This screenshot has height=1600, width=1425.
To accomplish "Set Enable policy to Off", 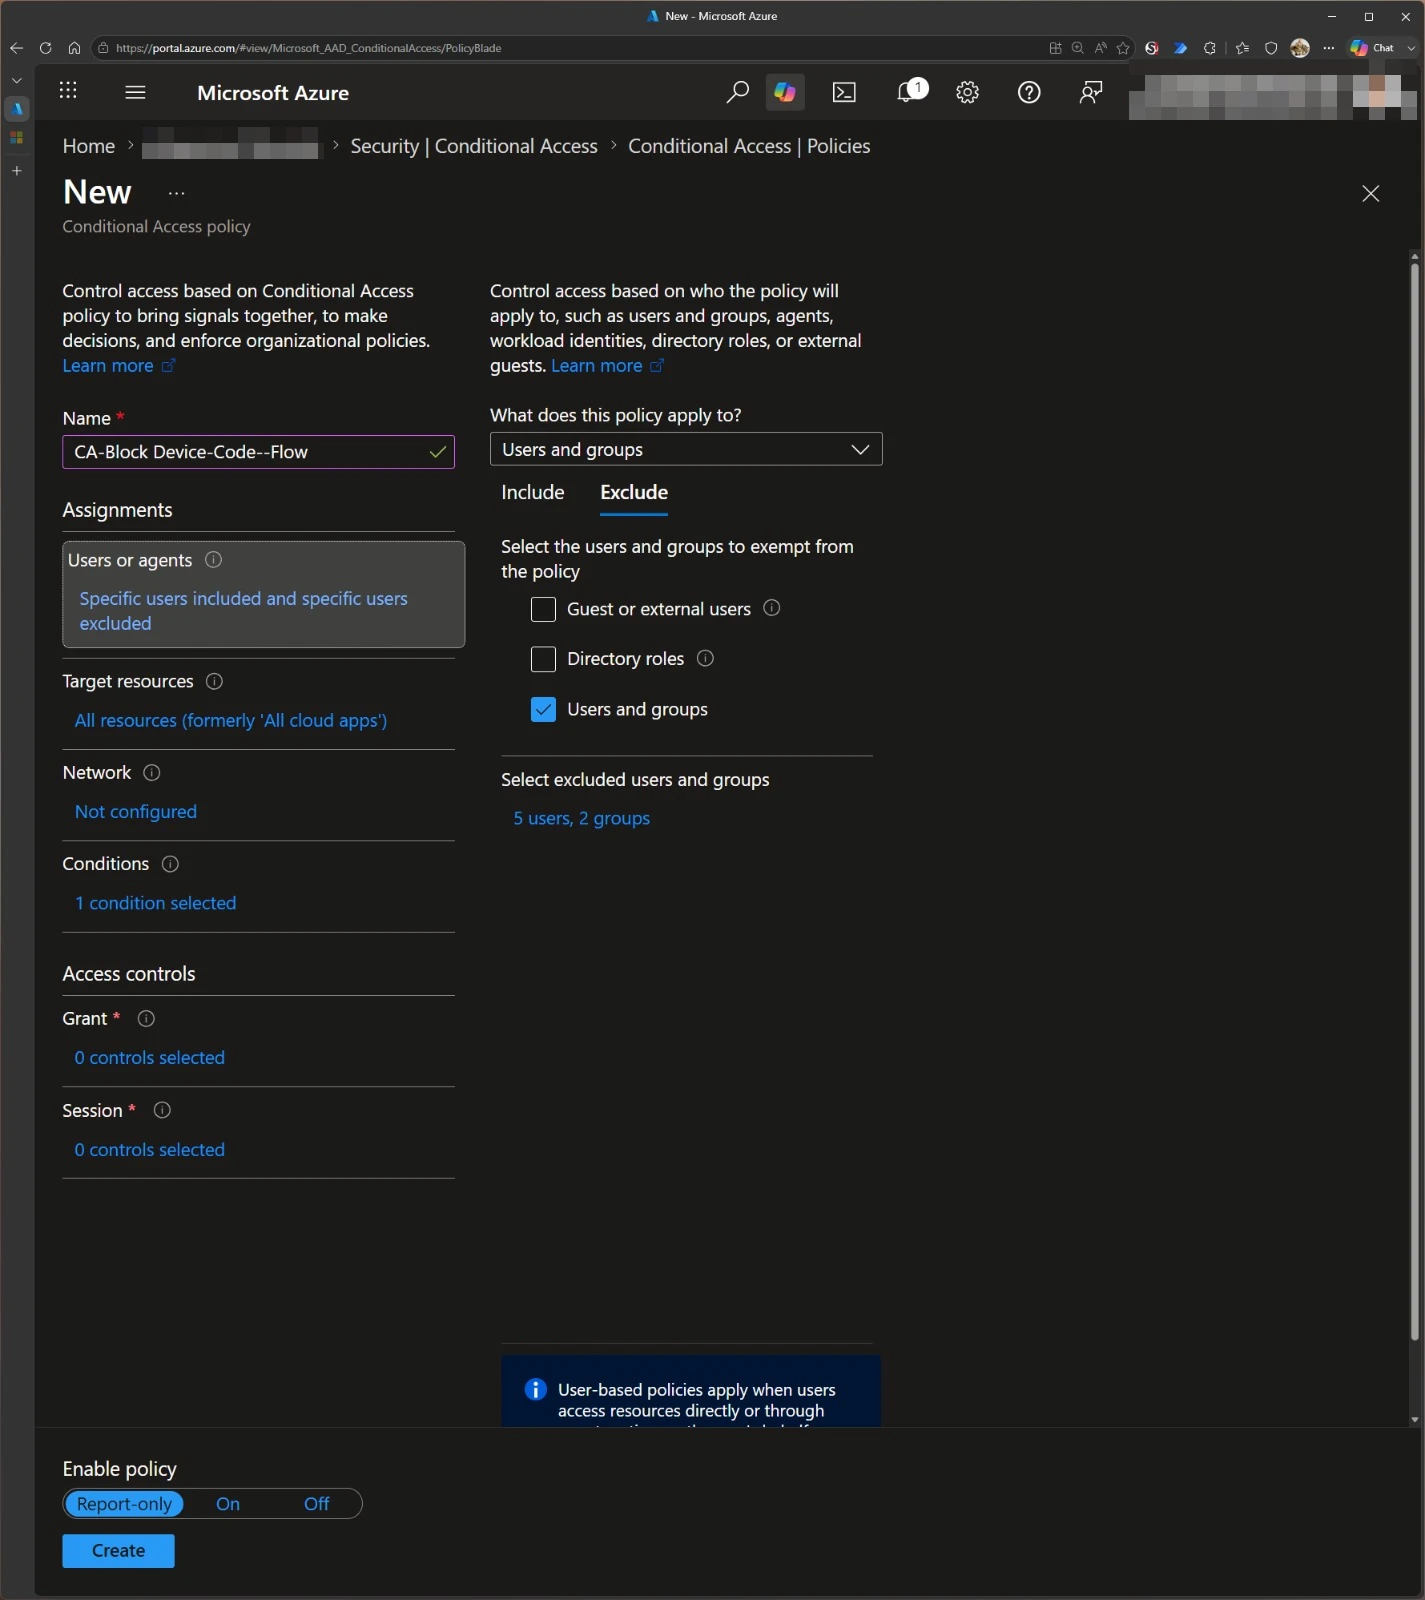I will pyautogui.click(x=317, y=1504).
